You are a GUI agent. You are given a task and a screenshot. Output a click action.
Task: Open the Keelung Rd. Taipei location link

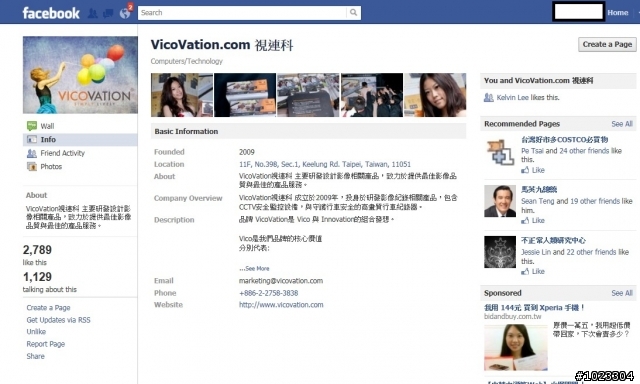[x=325, y=164]
